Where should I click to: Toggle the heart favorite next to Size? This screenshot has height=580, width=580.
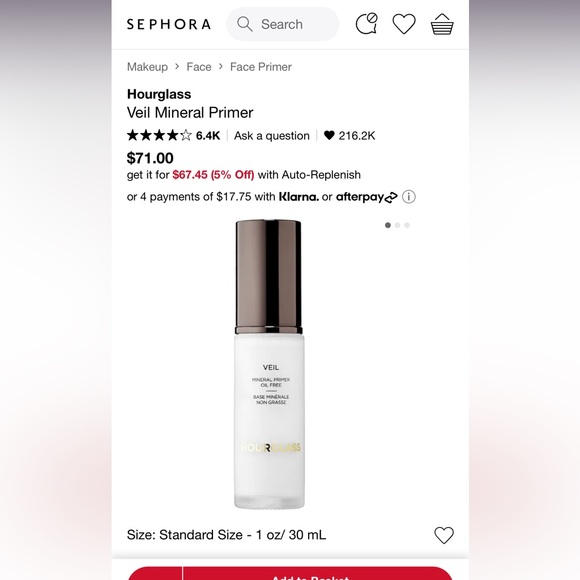pyautogui.click(x=444, y=535)
